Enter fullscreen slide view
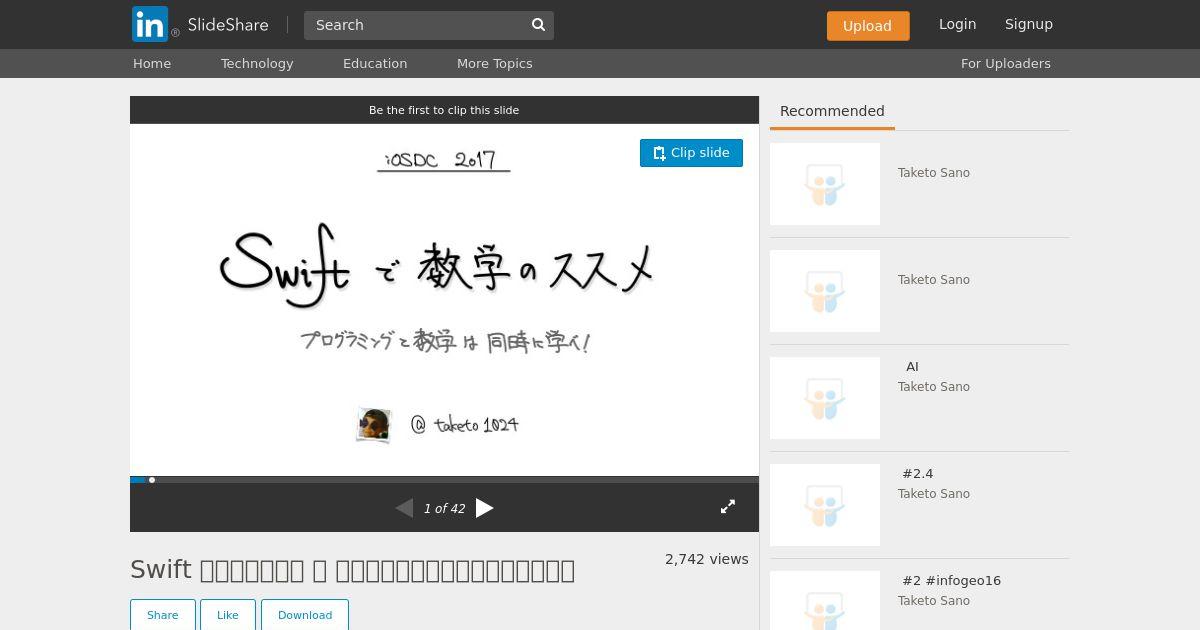The image size is (1200, 630). tap(728, 507)
